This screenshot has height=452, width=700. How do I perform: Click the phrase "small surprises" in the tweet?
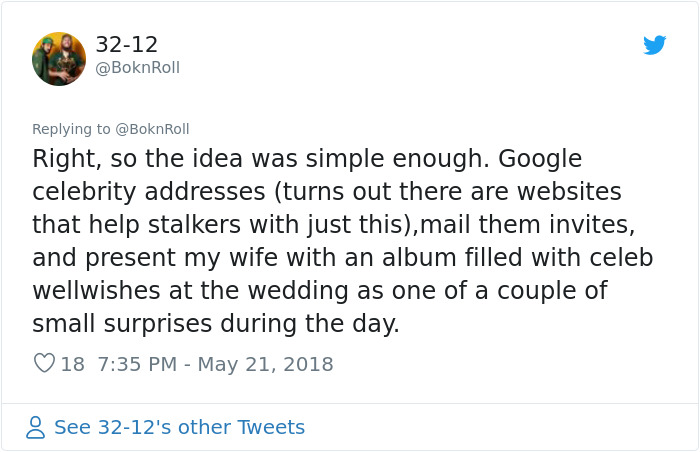(x=119, y=324)
